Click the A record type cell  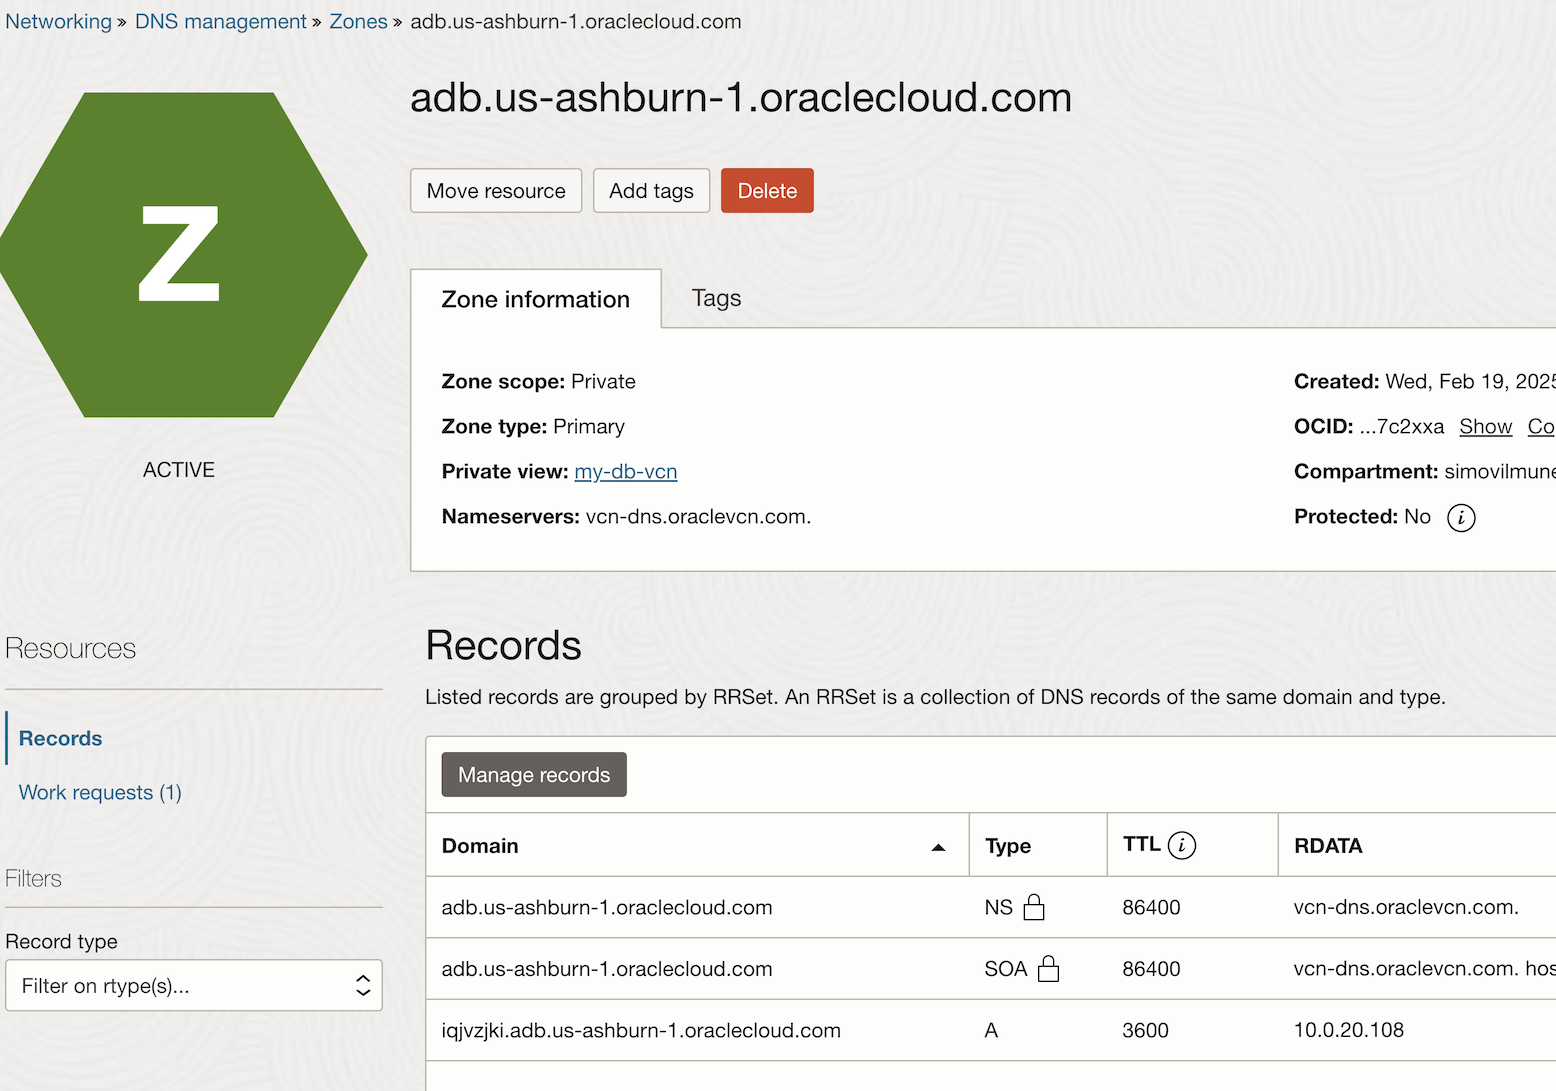tap(991, 1030)
